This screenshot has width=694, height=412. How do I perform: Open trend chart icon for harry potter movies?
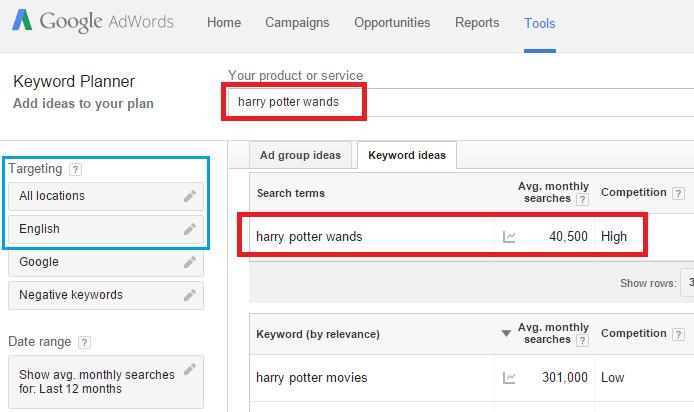(x=509, y=378)
